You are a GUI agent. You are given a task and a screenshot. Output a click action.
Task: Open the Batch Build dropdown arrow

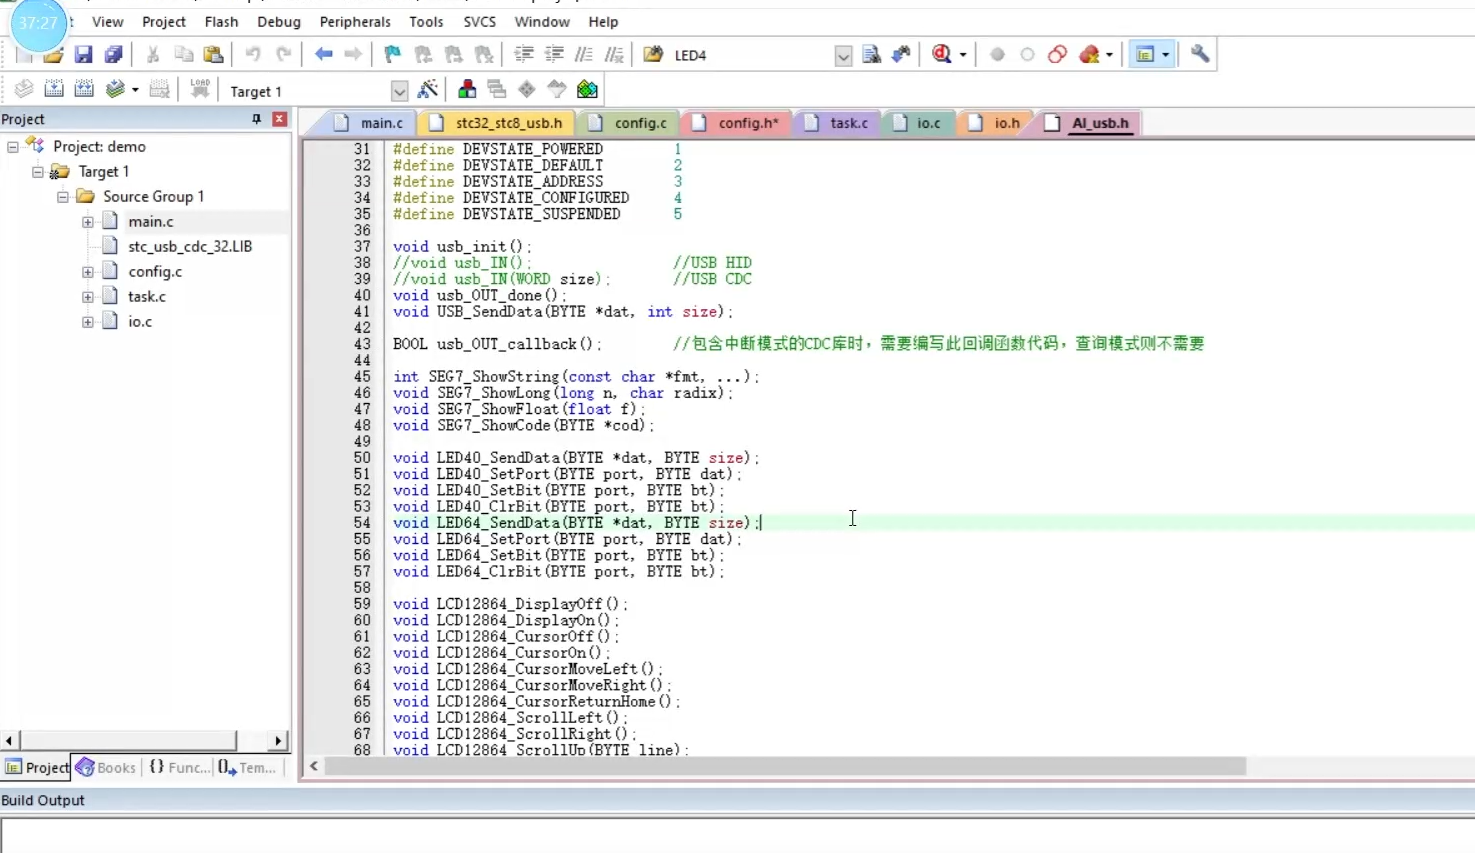[x=135, y=90]
